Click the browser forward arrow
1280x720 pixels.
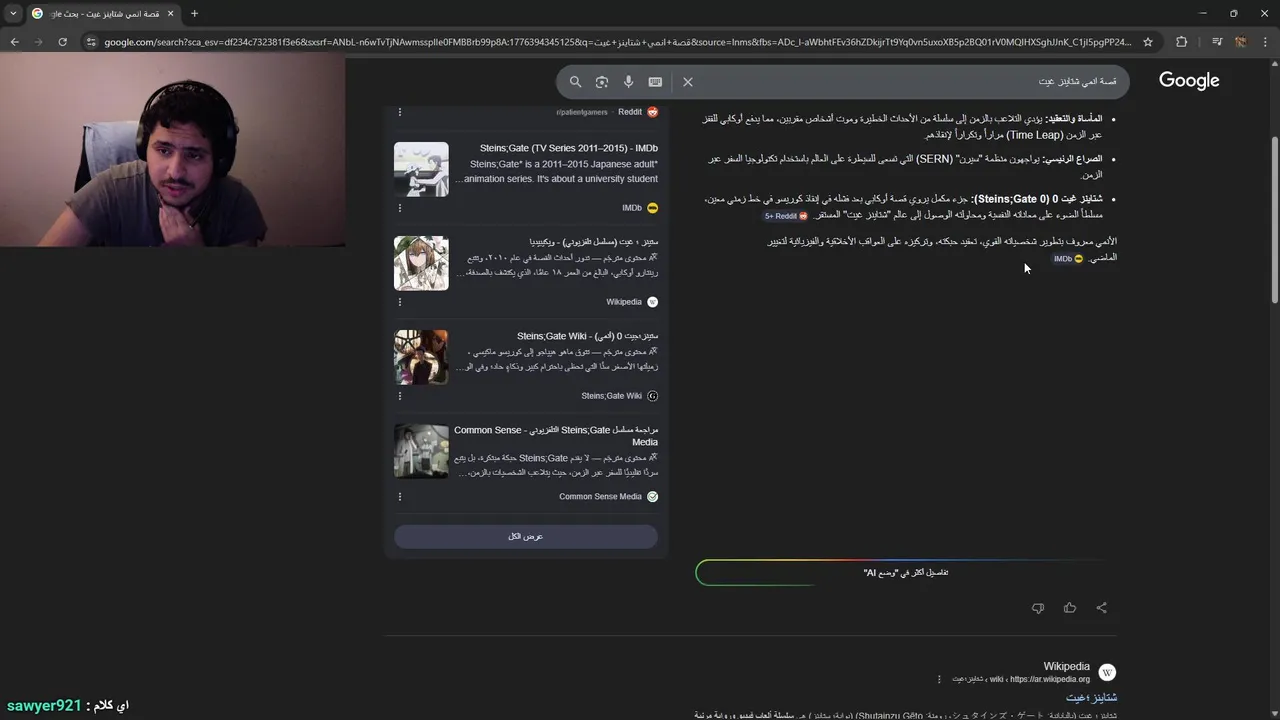38,42
